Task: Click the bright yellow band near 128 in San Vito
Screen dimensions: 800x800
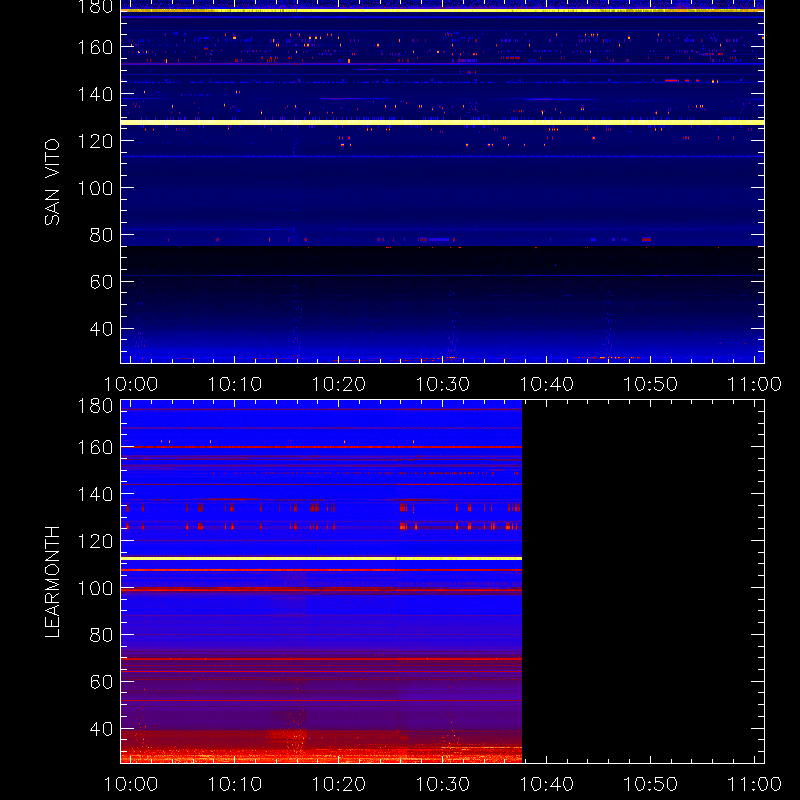Action: pos(442,122)
